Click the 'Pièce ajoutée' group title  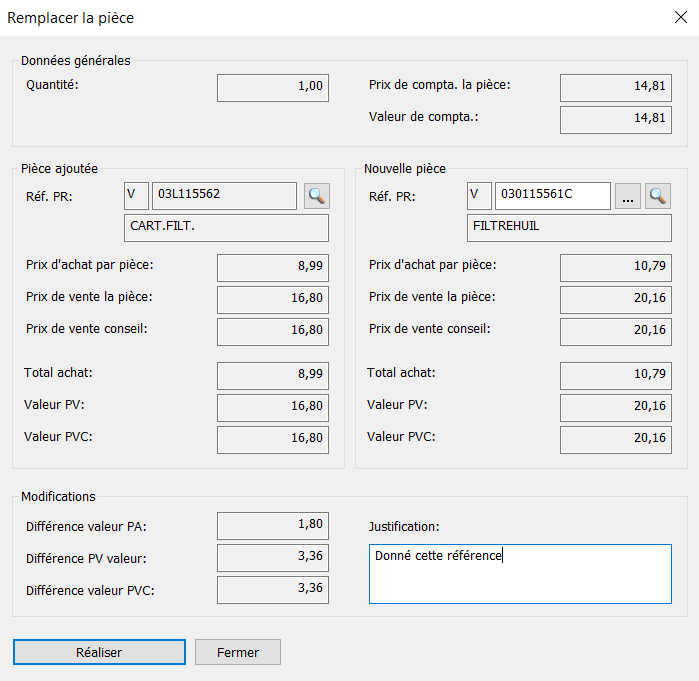tap(59, 168)
